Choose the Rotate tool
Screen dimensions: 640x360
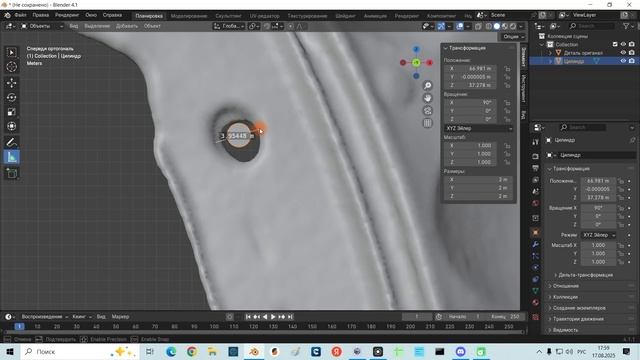tap(11, 97)
